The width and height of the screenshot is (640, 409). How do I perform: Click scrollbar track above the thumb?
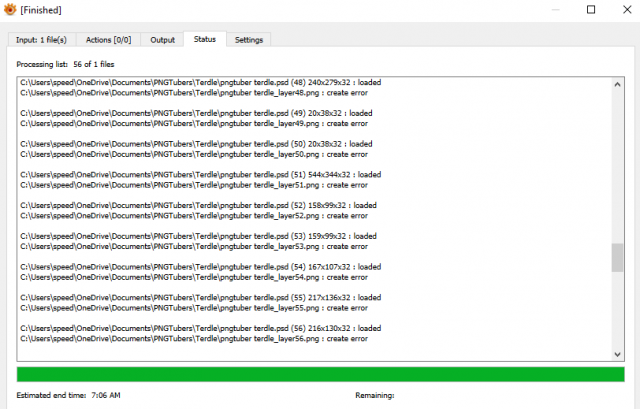pyautogui.click(x=618, y=167)
